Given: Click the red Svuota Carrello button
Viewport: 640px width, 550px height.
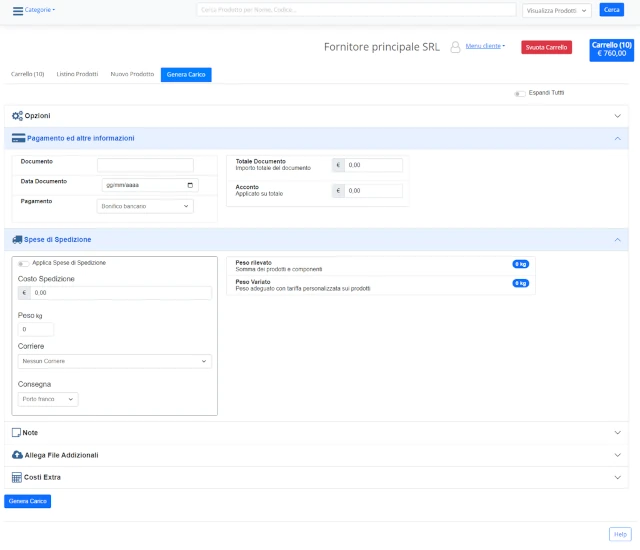Looking at the screenshot, I should (547, 47).
